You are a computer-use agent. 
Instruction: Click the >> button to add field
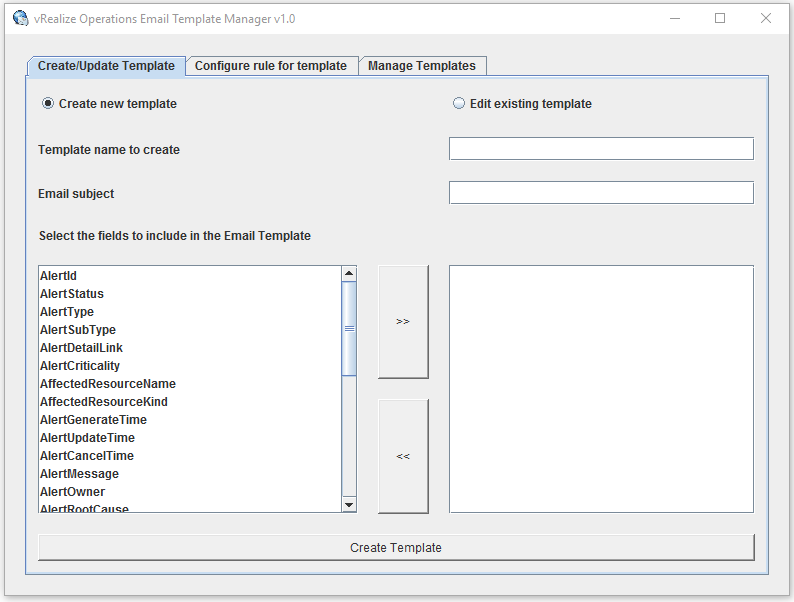[403, 322]
